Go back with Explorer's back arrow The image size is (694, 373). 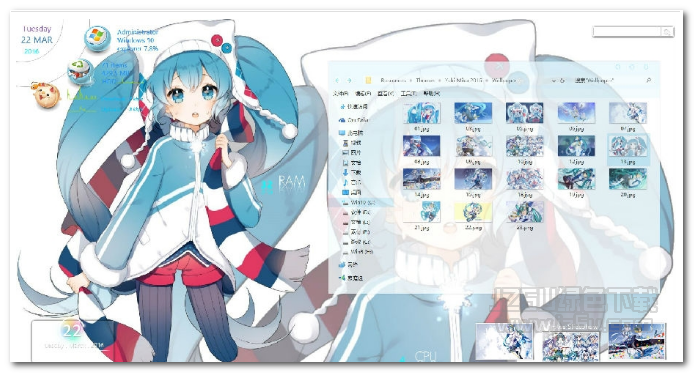coord(337,81)
